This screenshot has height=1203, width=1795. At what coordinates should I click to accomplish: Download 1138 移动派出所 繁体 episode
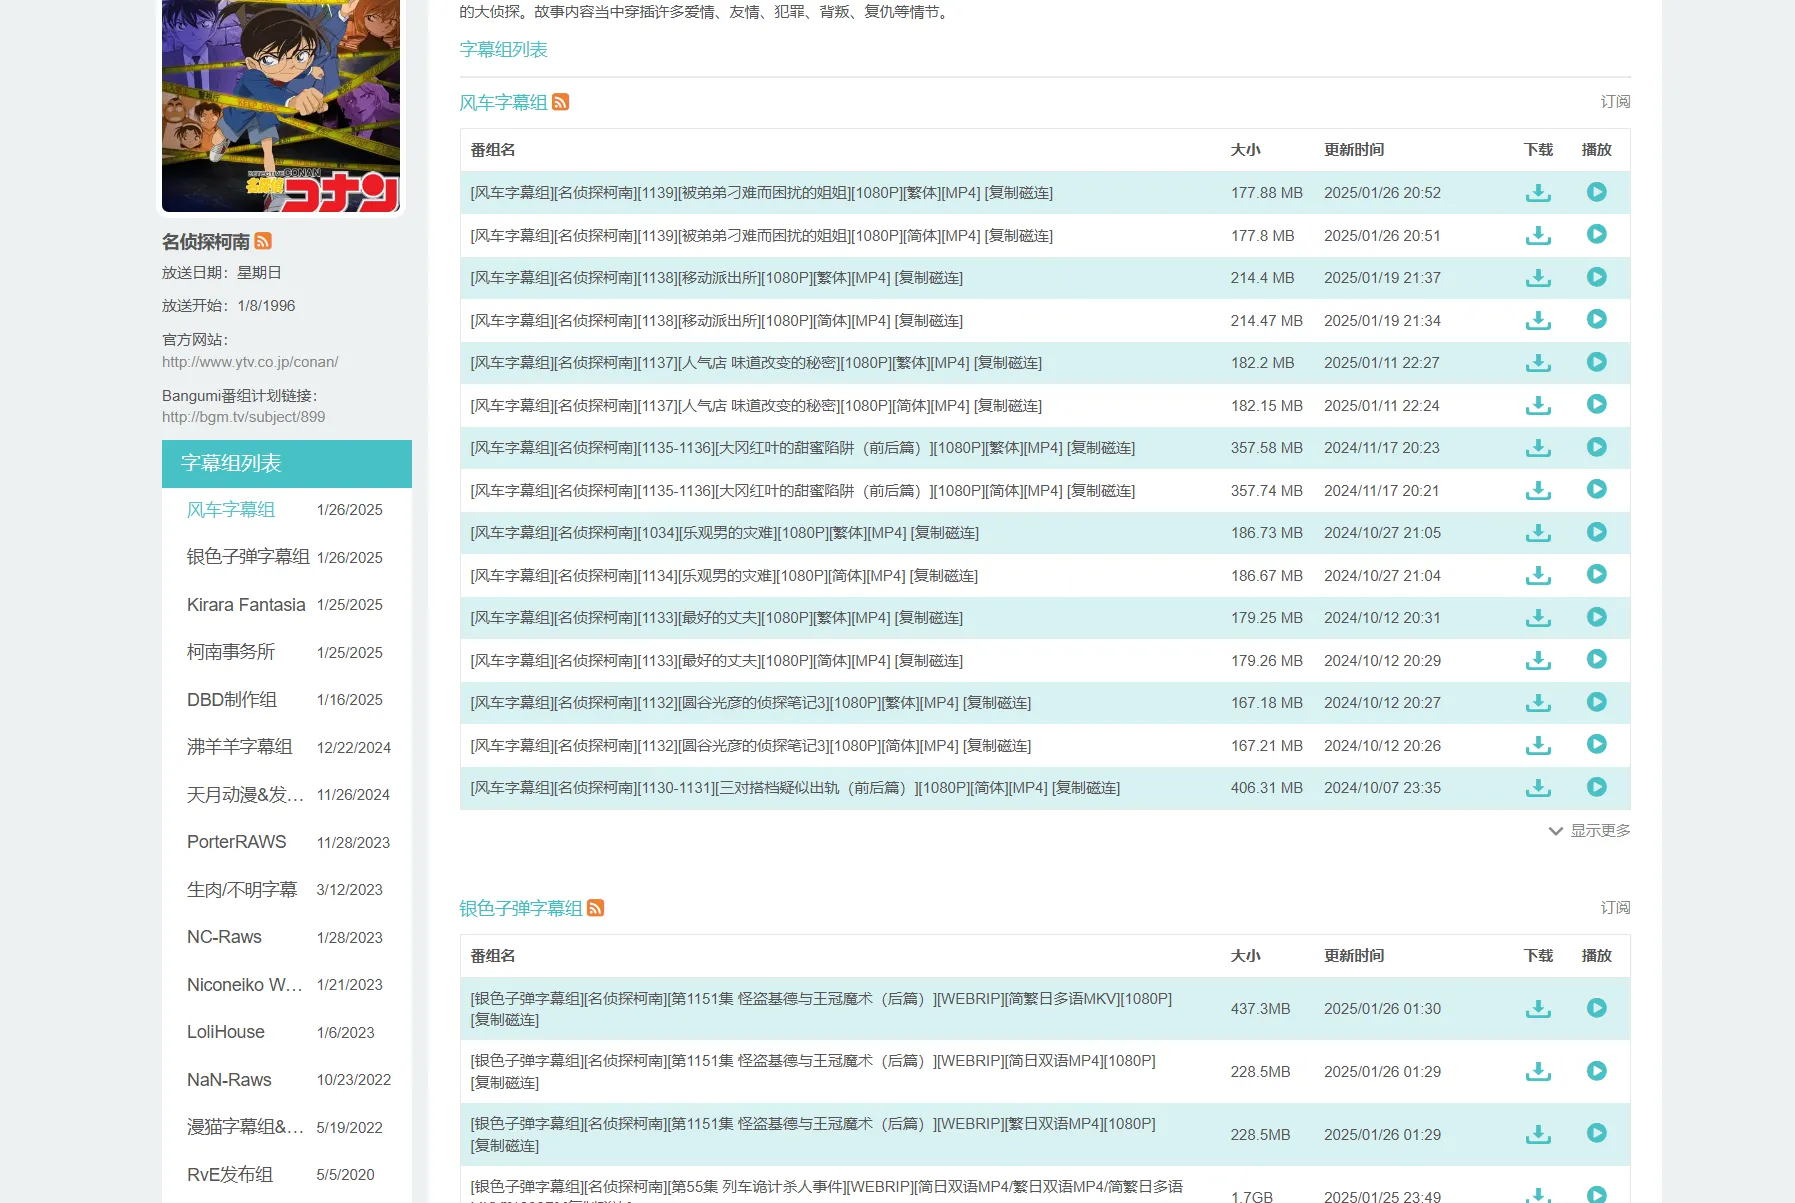point(1538,278)
